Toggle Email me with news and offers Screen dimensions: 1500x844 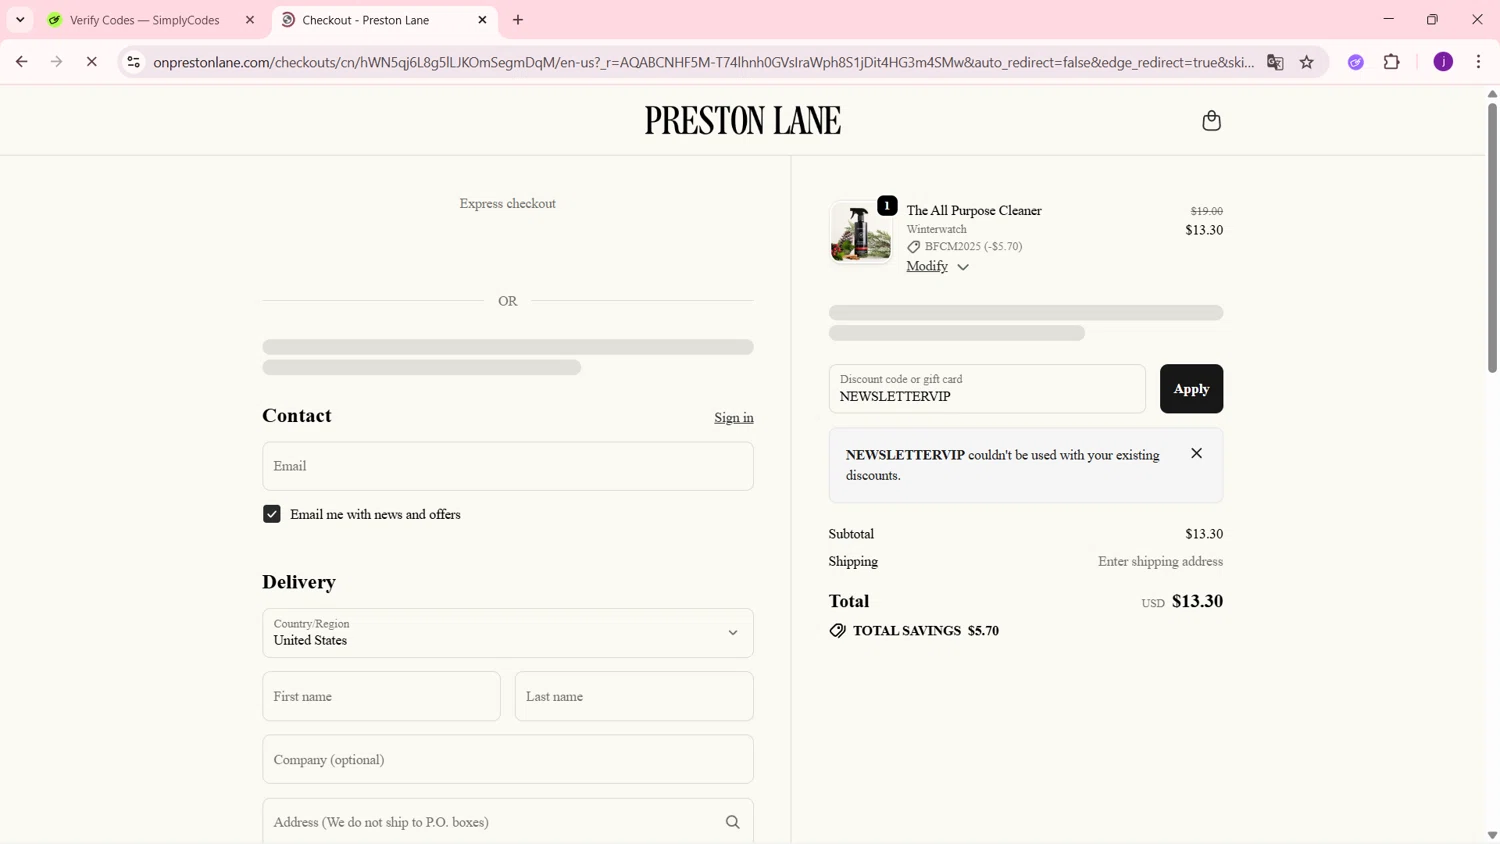[272, 514]
